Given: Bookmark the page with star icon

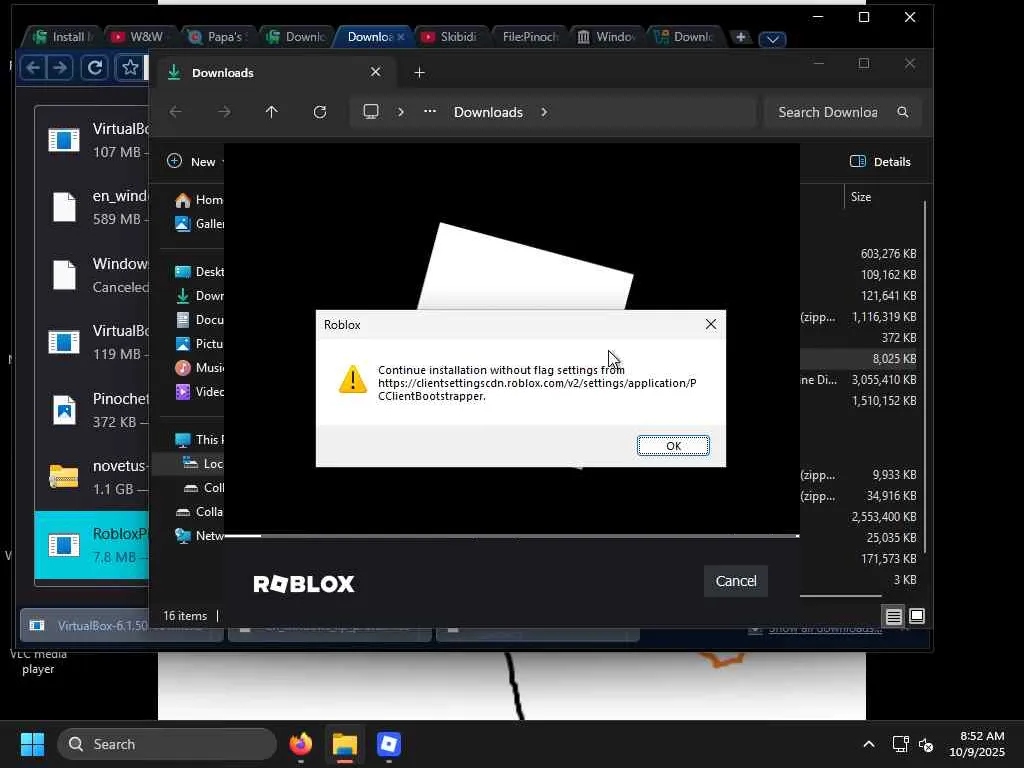Looking at the screenshot, I should [x=130, y=67].
